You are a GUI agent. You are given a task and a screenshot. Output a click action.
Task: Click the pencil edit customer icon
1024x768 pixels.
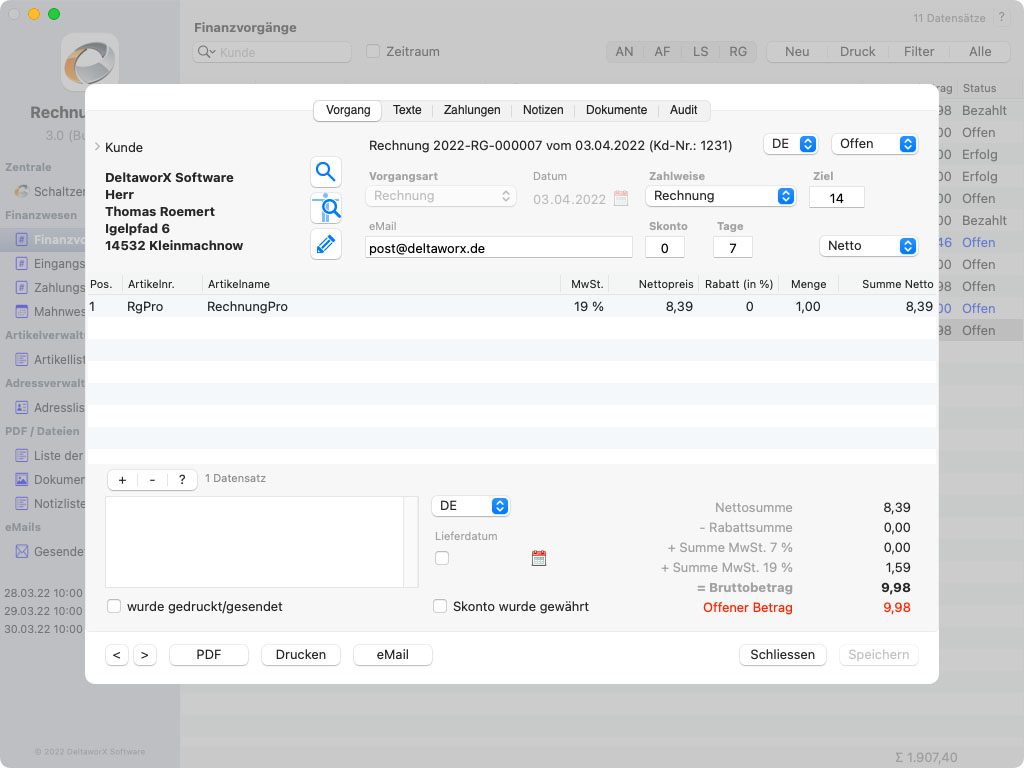coord(325,244)
